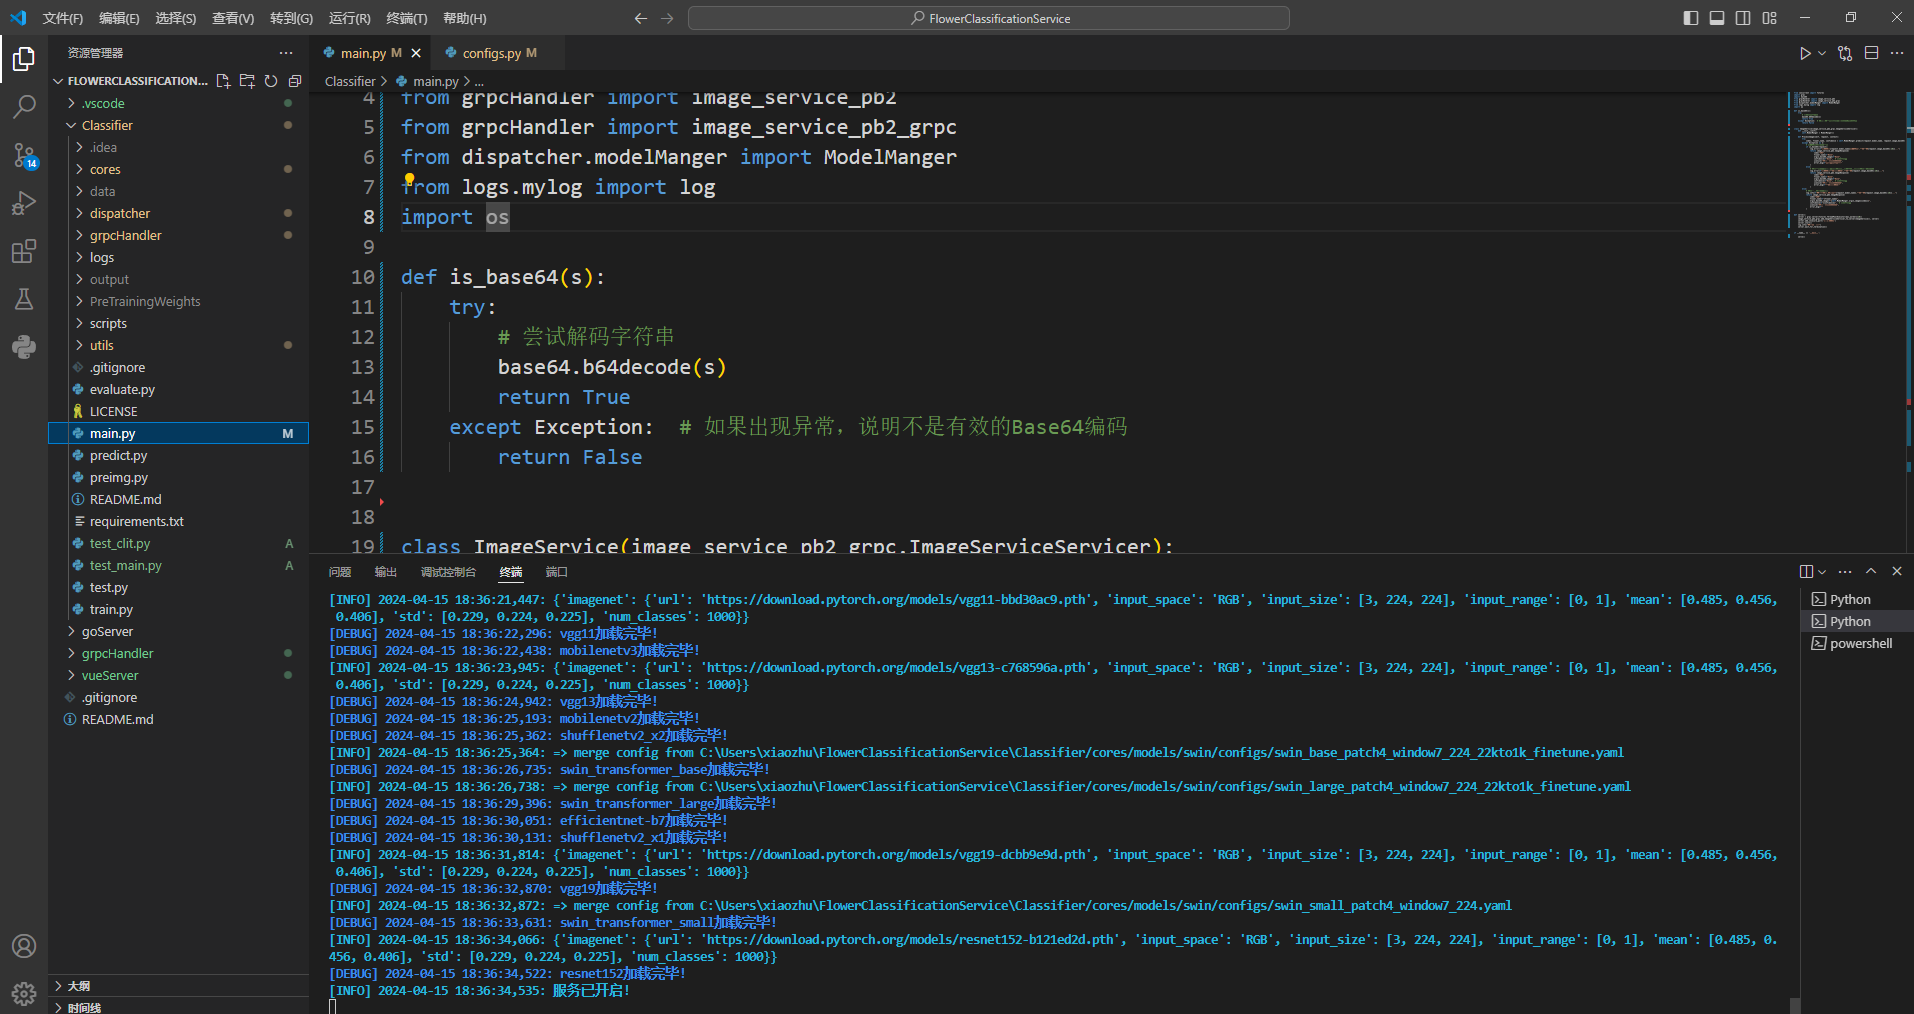Viewport: 1914px width, 1014px height.
Task: Collapse the Classifier folder
Action: coord(178,125)
